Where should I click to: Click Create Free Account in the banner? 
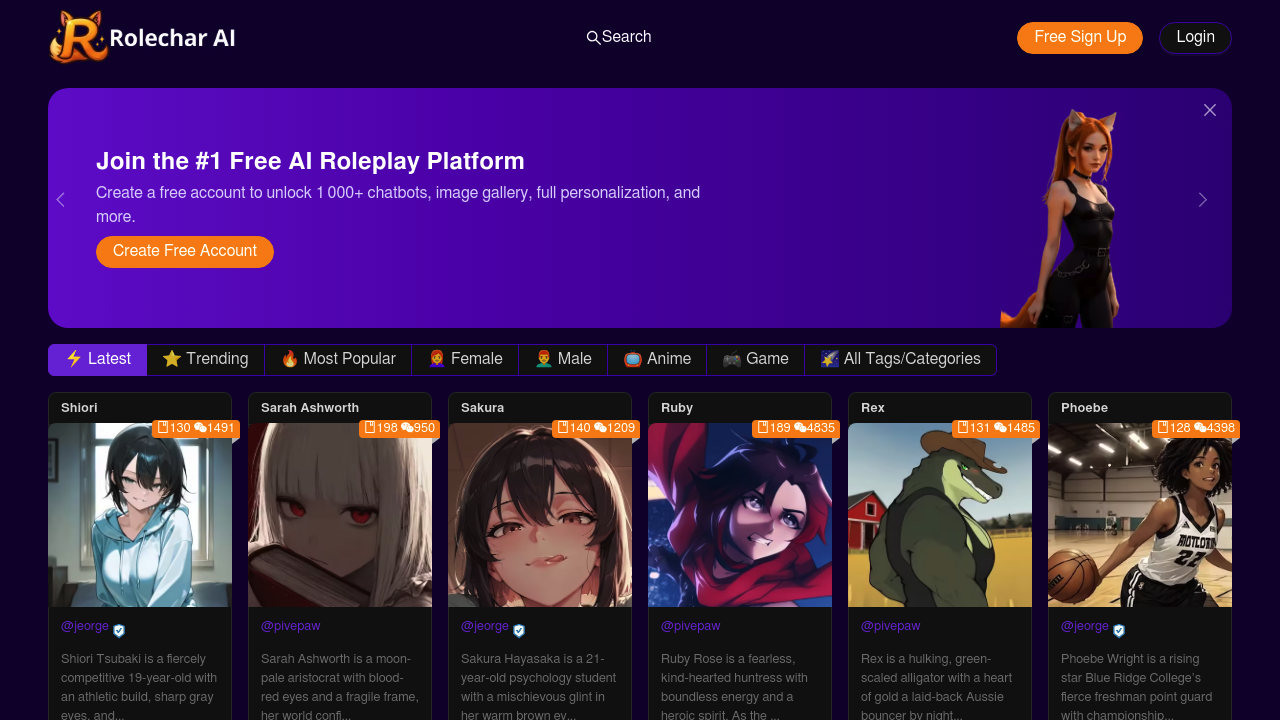pos(185,252)
